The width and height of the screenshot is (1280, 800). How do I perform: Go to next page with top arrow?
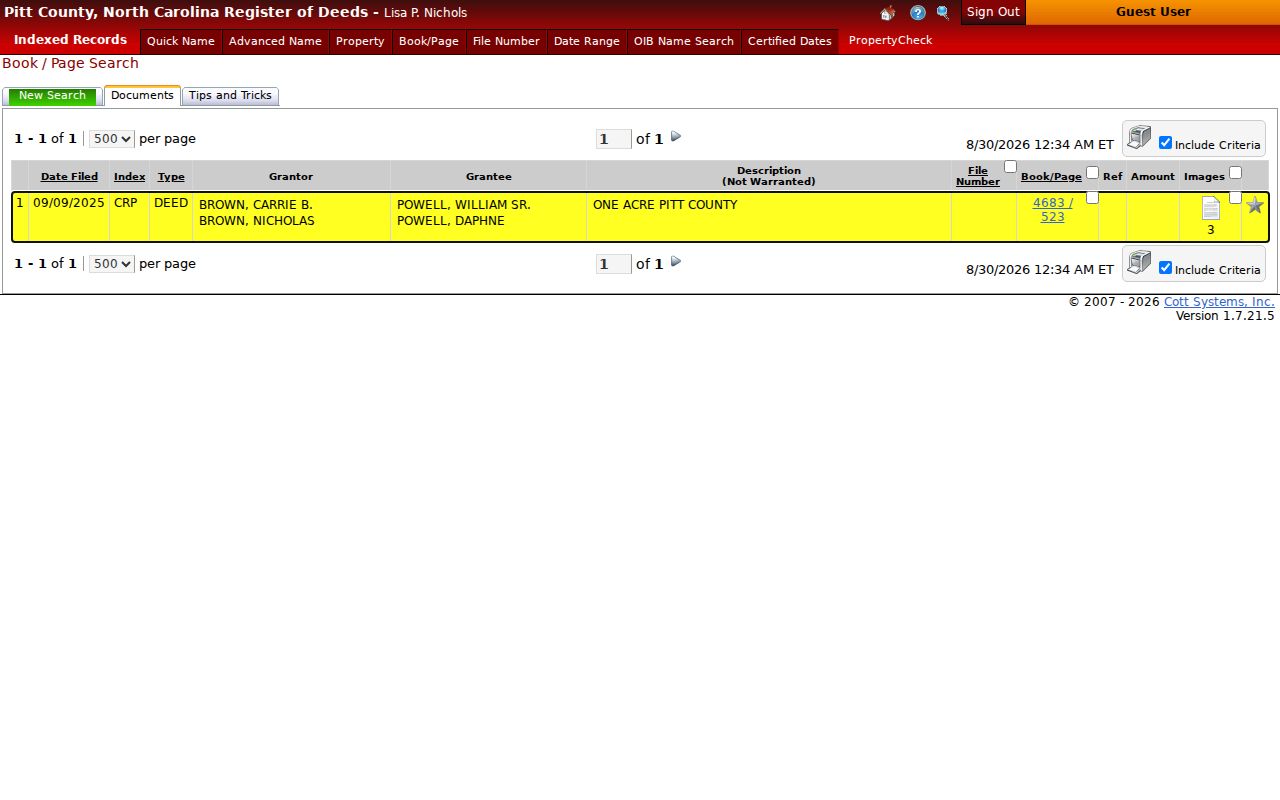click(676, 136)
